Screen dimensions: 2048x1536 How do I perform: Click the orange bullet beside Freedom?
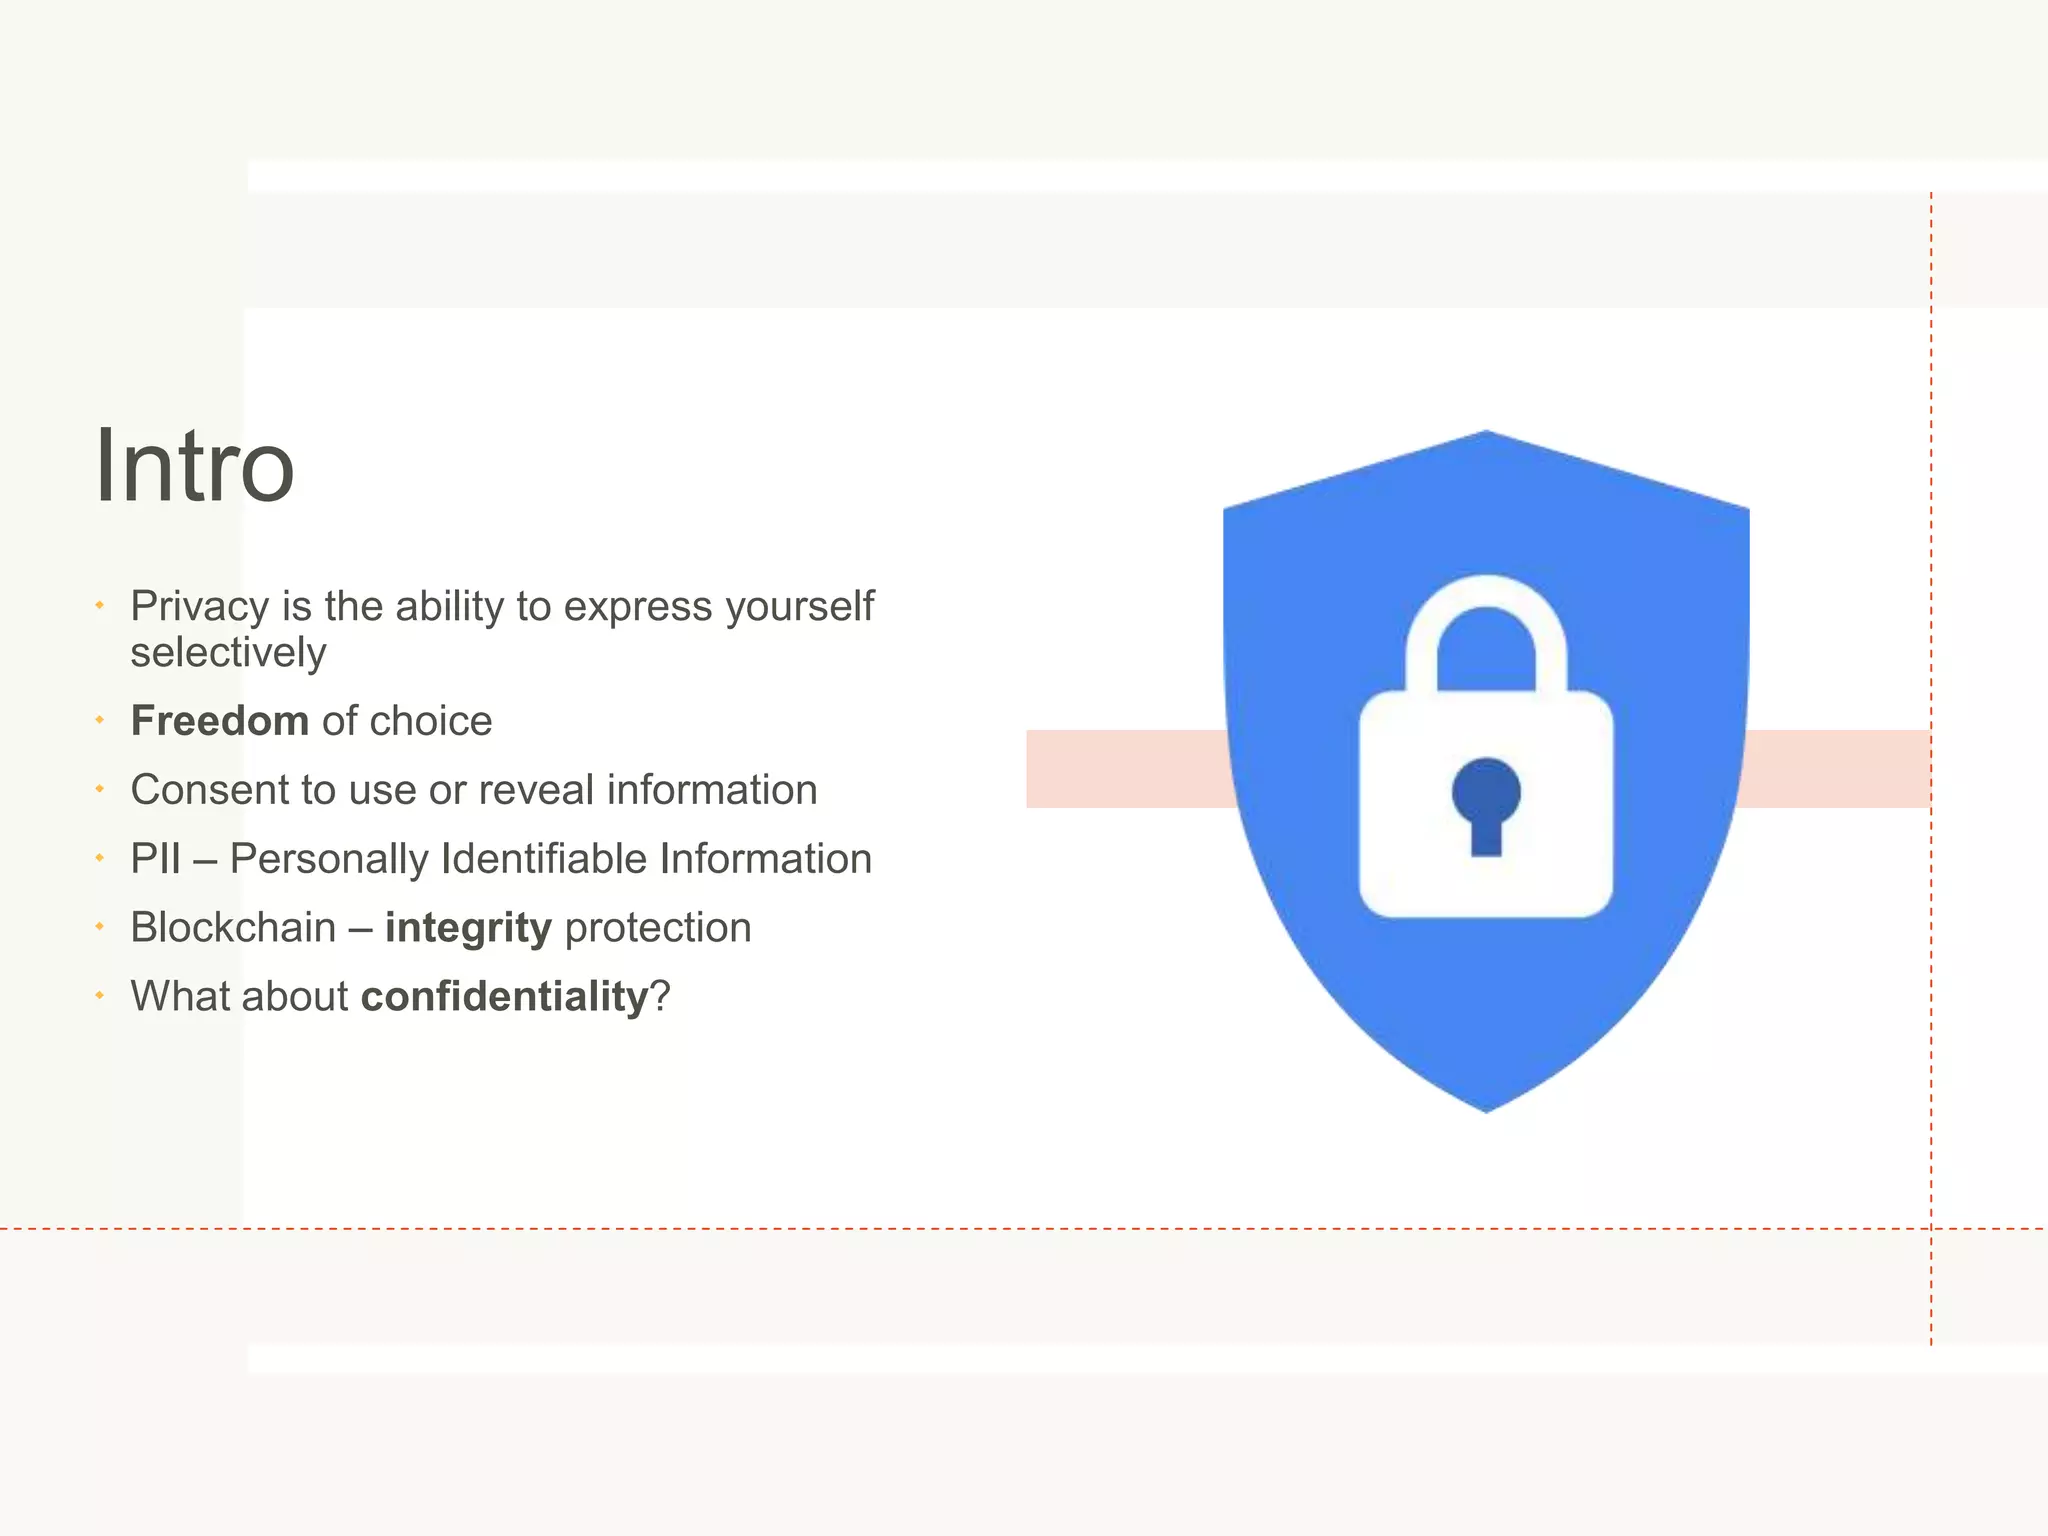click(100, 720)
